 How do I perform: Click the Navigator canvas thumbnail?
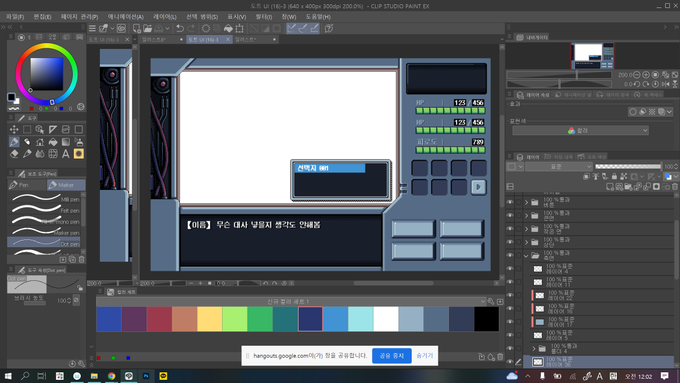click(x=592, y=56)
